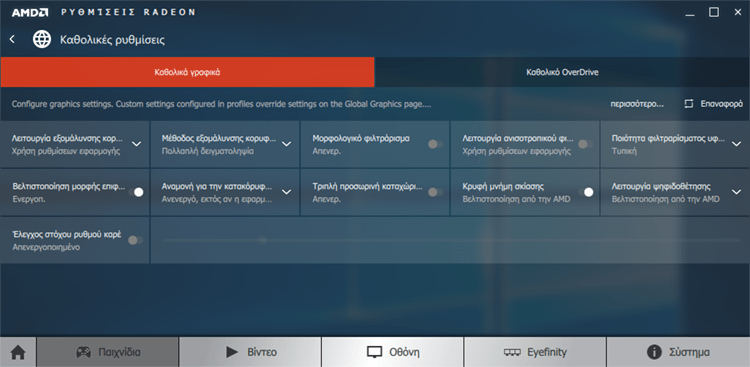Open the Παιχνίδια section
This screenshot has height=367, width=750.
click(108, 353)
